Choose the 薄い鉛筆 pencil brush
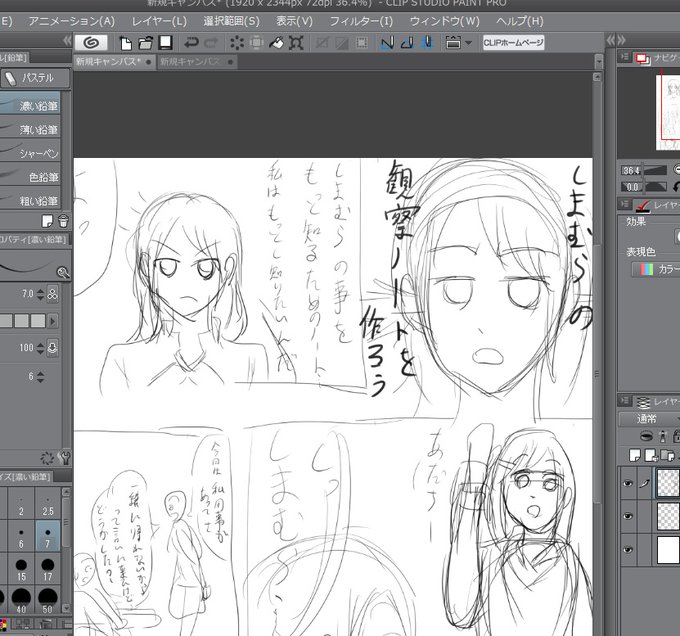 point(30,128)
